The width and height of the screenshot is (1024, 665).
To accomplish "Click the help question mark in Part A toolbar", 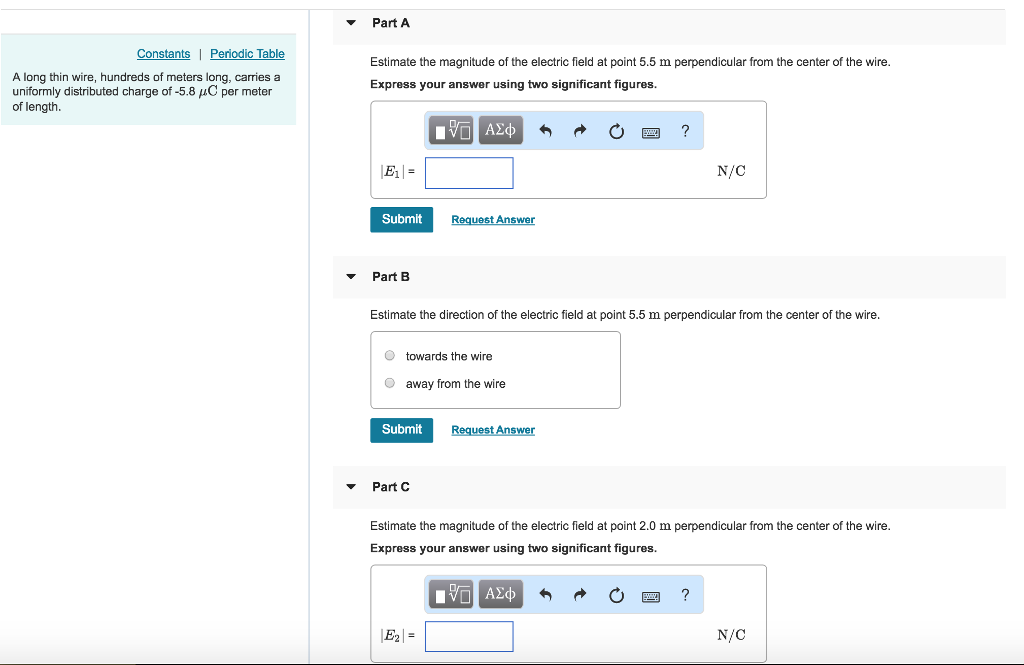I will pos(685,129).
